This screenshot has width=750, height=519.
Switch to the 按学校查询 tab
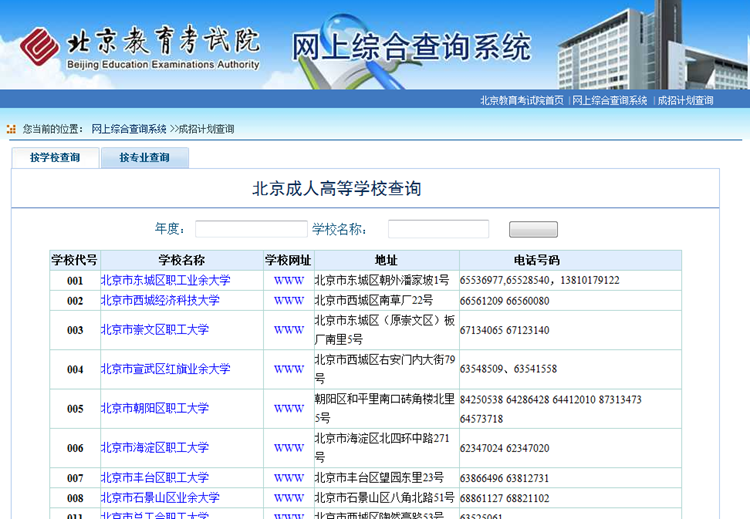pos(55,157)
